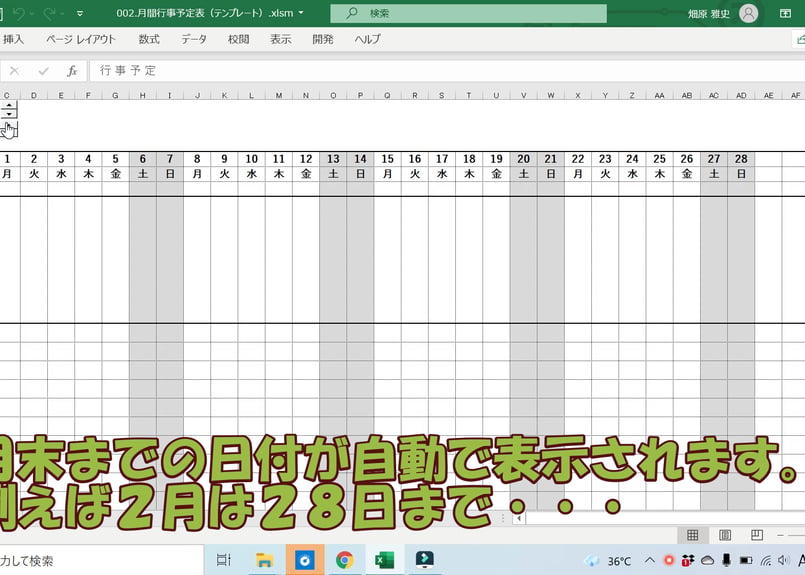Viewport: 805px width, 575px height.
Task: Select column header AD
Action: [x=741, y=95]
